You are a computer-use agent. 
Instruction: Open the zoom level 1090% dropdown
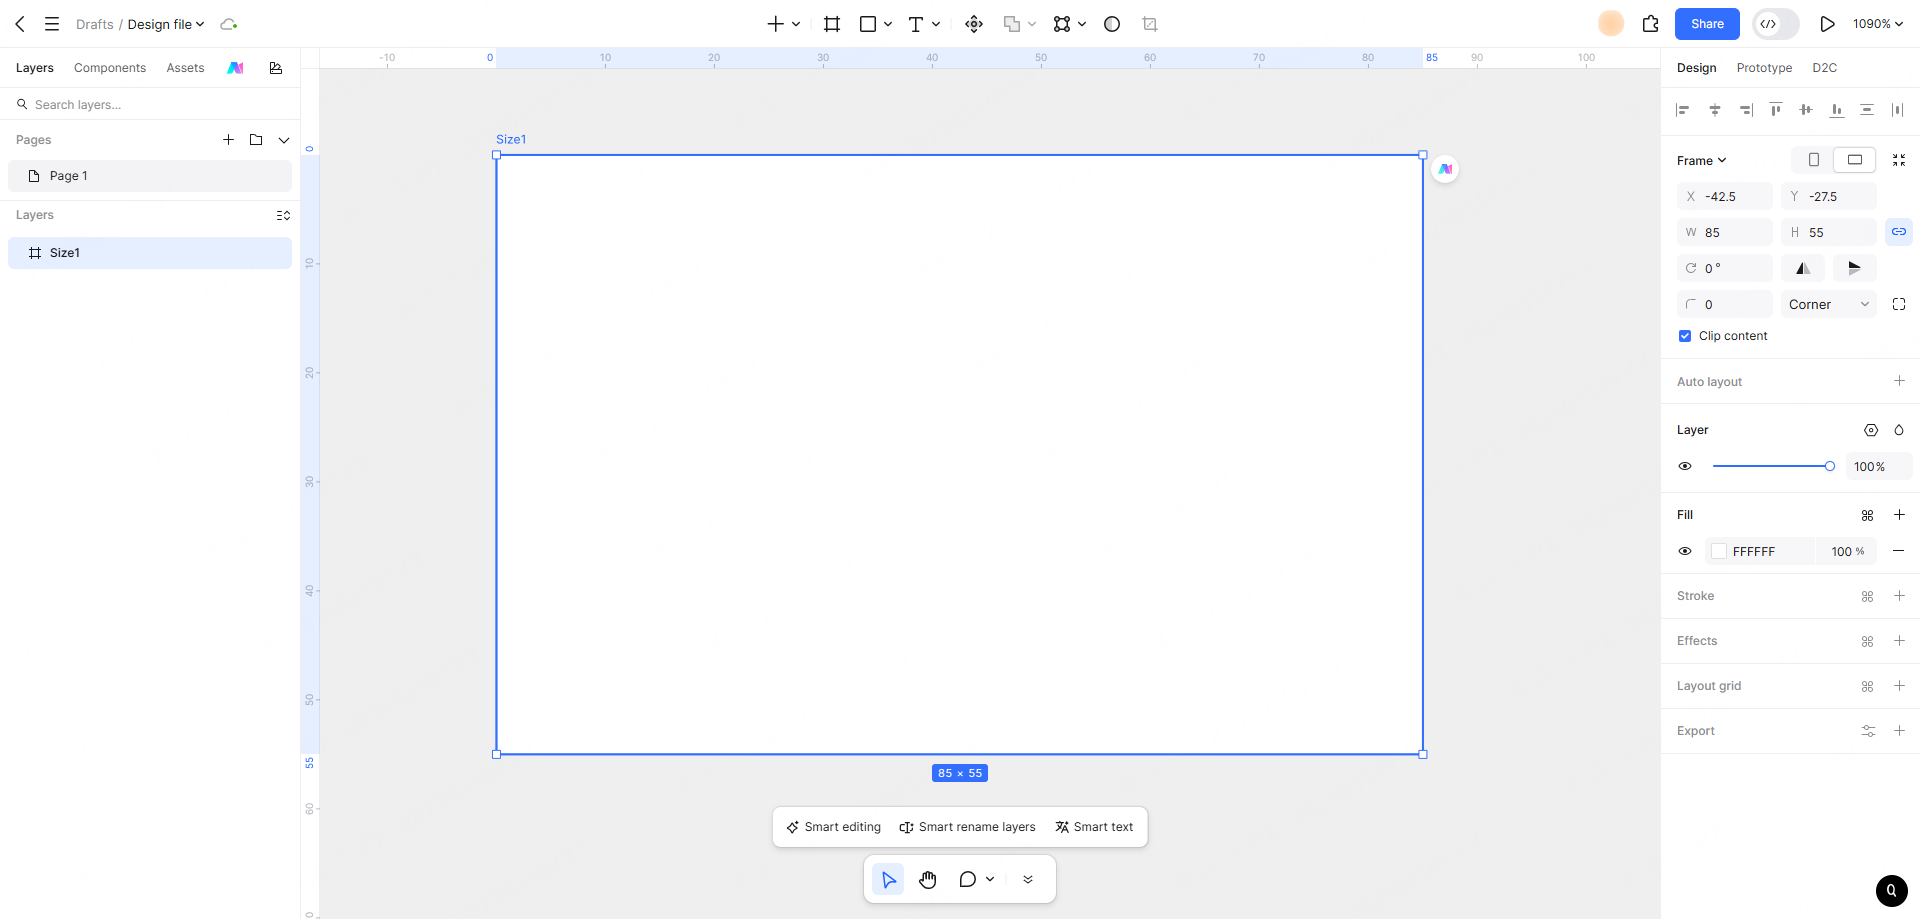point(1877,24)
